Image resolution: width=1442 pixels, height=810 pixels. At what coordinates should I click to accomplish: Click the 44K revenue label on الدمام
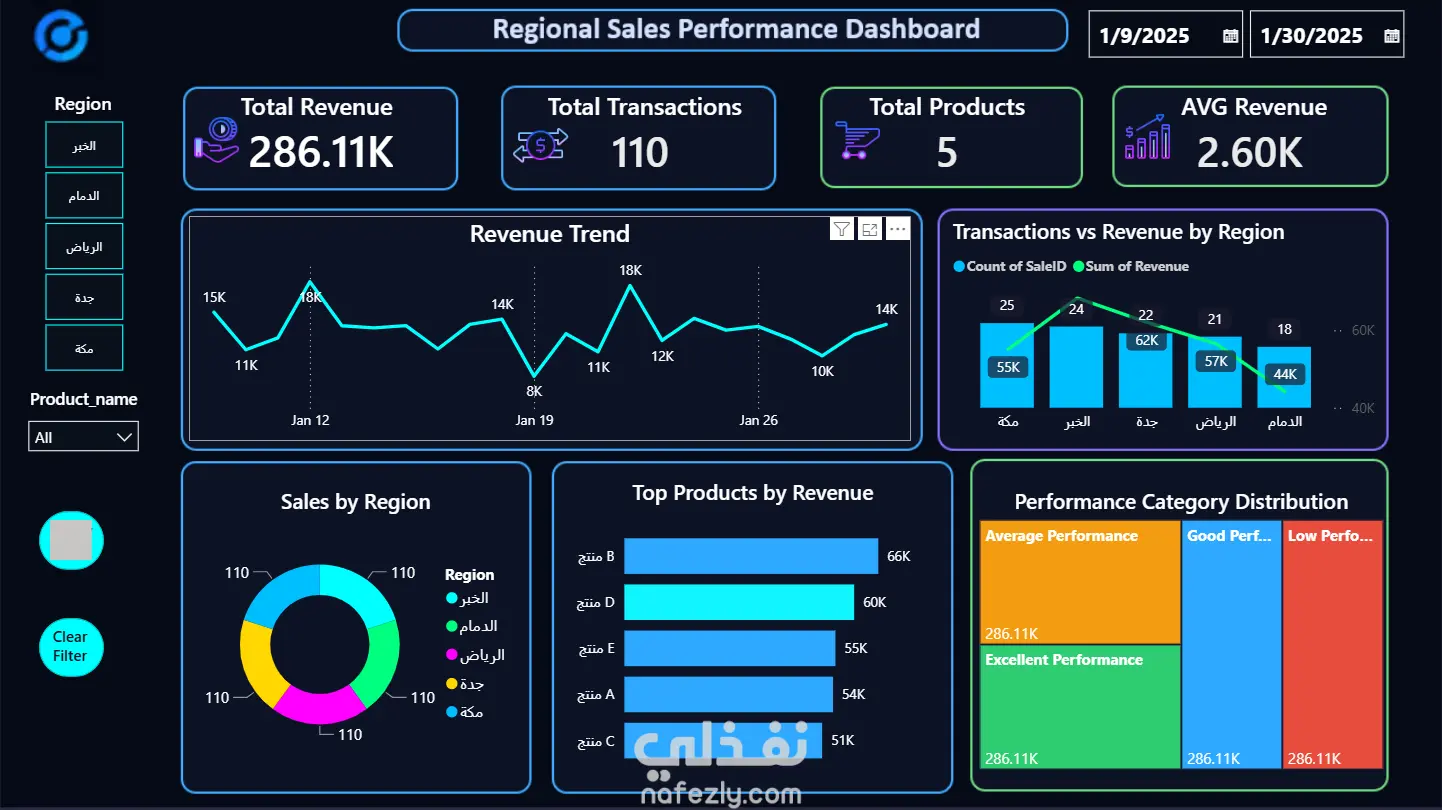tap(1284, 375)
